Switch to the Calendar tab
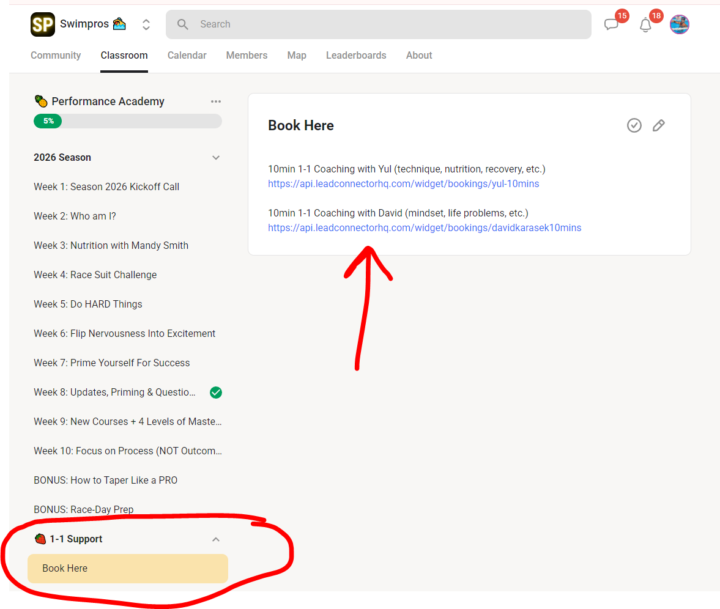The width and height of the screenshot is (720, 609). (187, 55)
